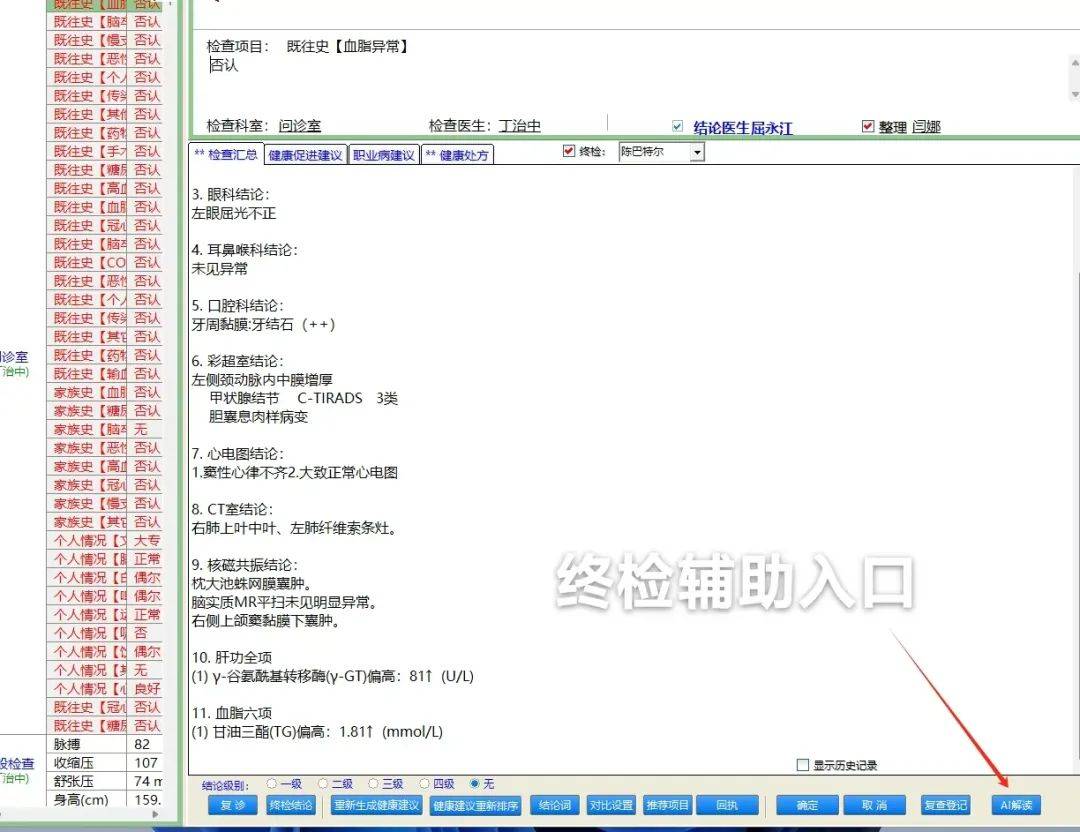Click the 终检结论 button
Image resolution: width=1080 pixels, height=832 pixels.
[x=291, y=805]
